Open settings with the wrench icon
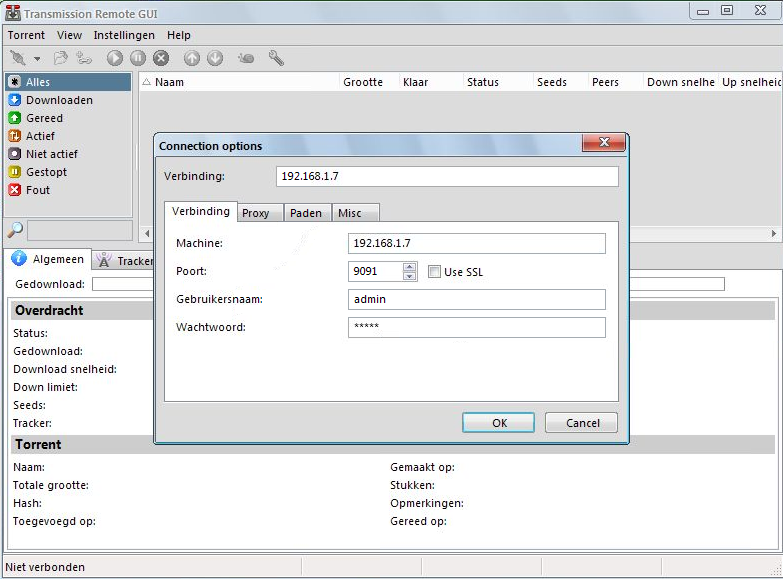This screenshot has width=783, height=579. click(276, 58)
